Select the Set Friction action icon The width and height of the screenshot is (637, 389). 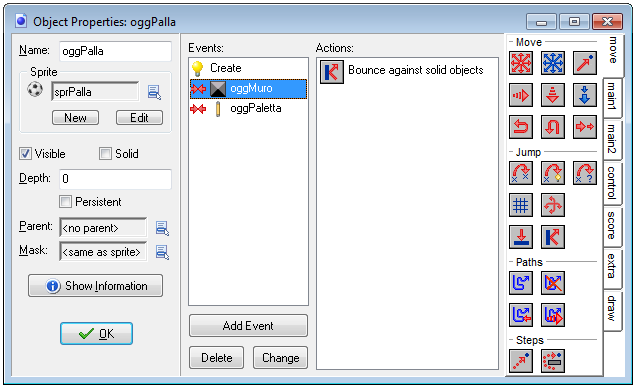click(585, 127)
